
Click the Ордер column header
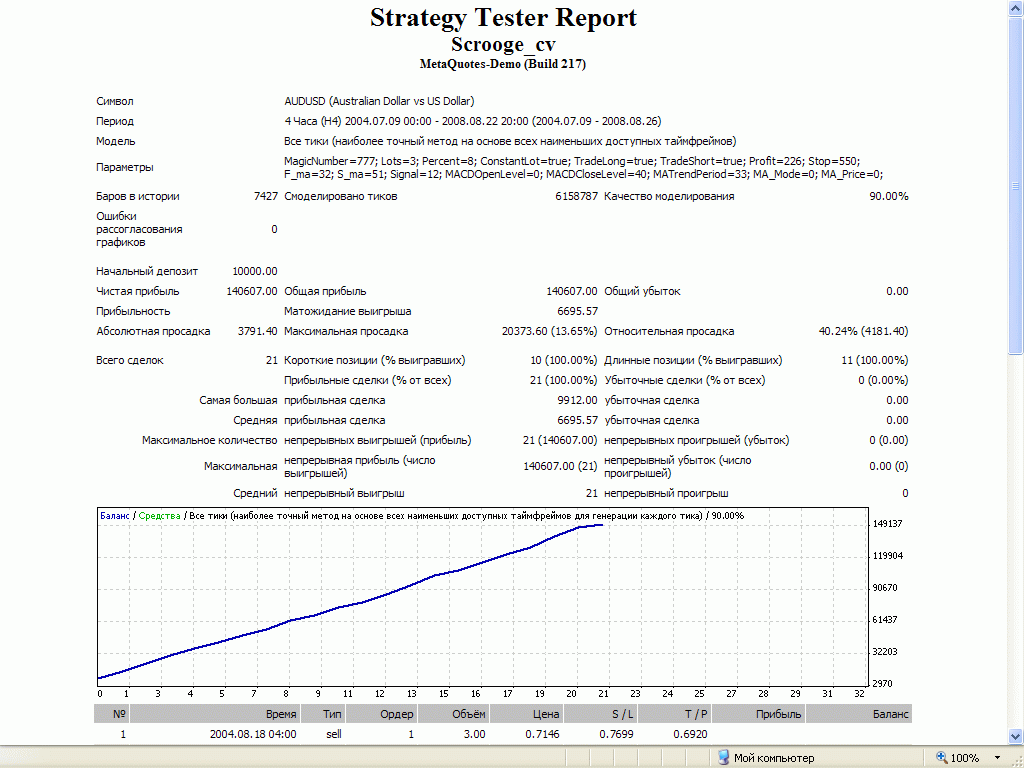(x=396, y=714)
